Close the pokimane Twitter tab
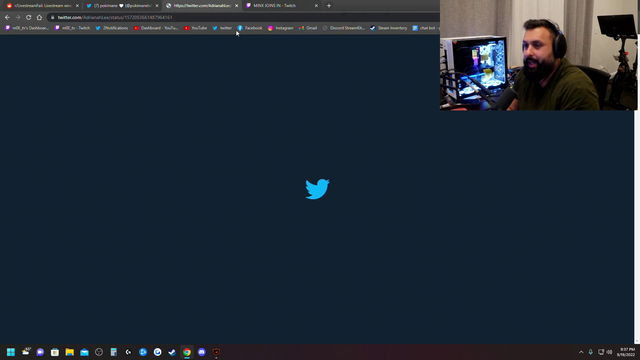Image resolution: width=640 pixels, height=360 pixels. point(157,6)
